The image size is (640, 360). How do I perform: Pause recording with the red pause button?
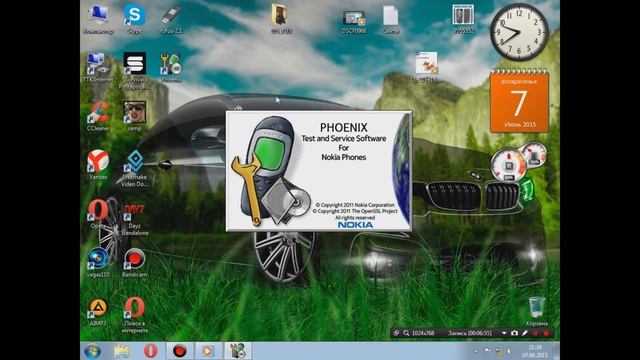point(535,333)
